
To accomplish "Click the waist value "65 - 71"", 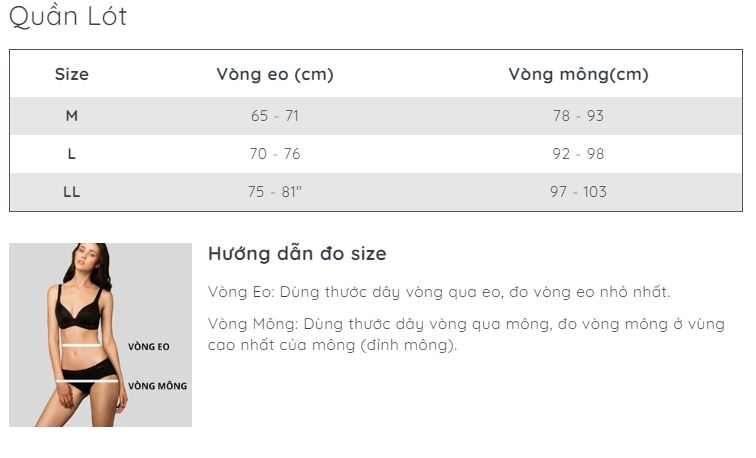I will point(275,116).
